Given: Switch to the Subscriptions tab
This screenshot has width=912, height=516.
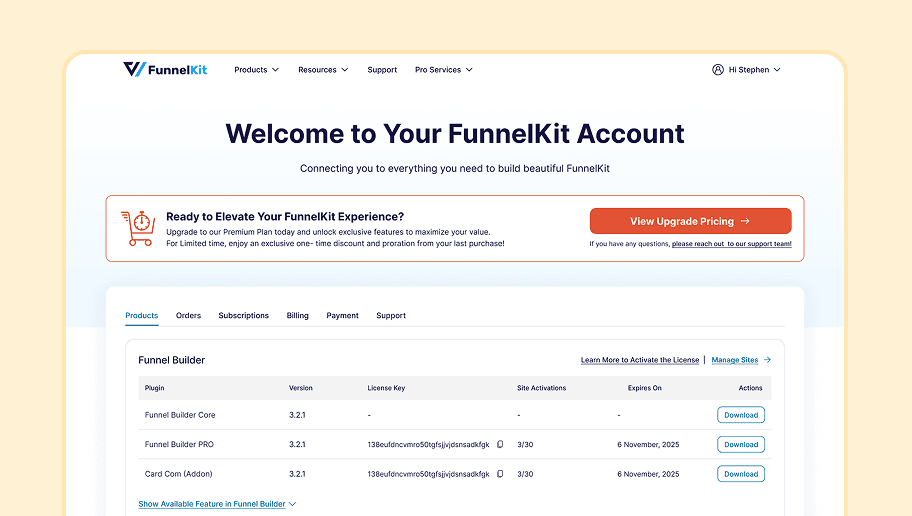Looking at the screenshot, I should click(x=244, y=315).
